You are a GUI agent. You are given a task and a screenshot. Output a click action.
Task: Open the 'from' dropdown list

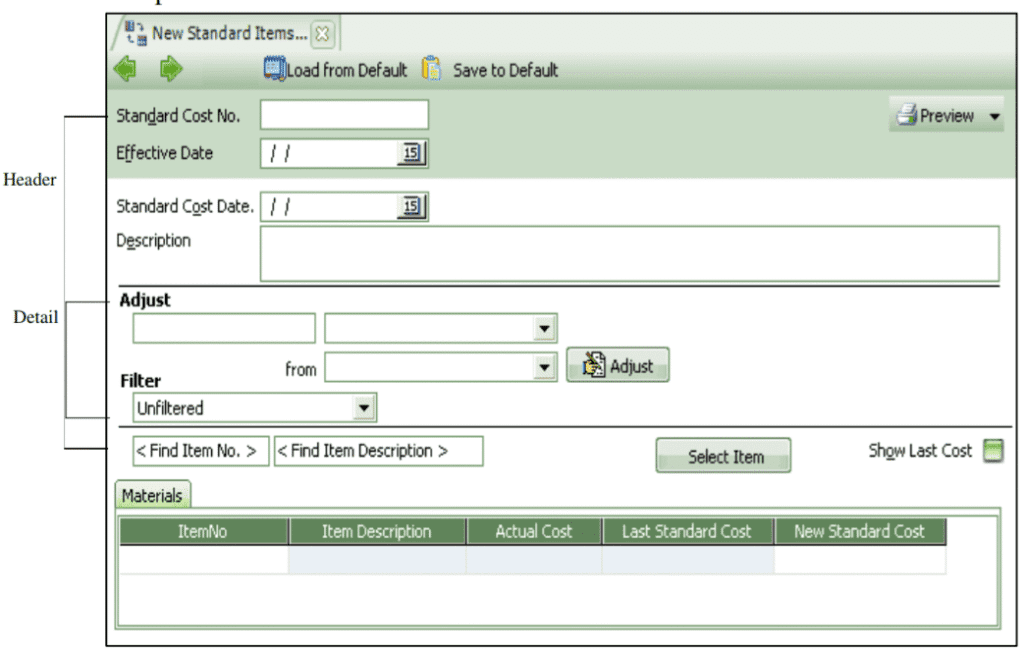(x=544, y=367)
